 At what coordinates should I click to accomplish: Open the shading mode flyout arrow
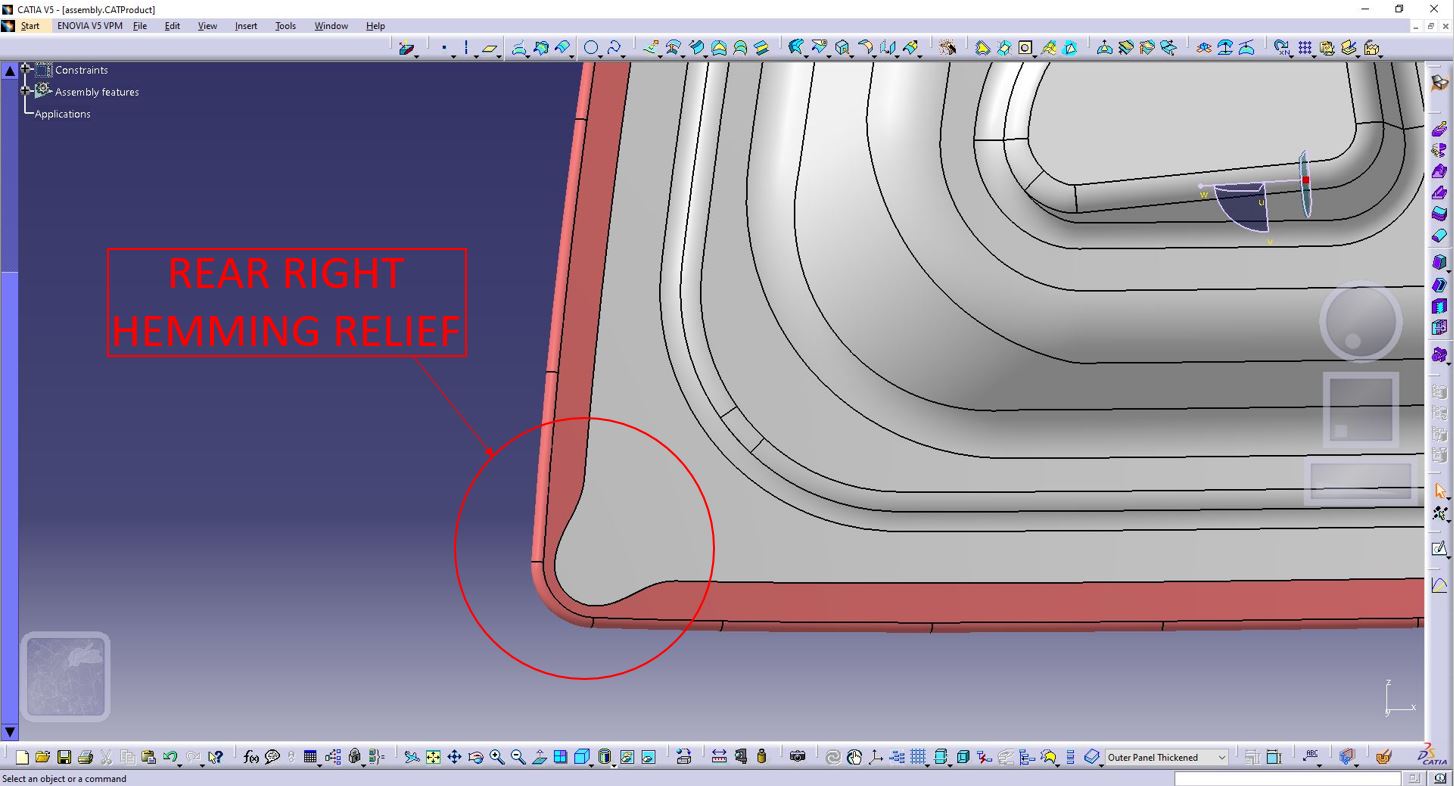click(x=615, y=764)
